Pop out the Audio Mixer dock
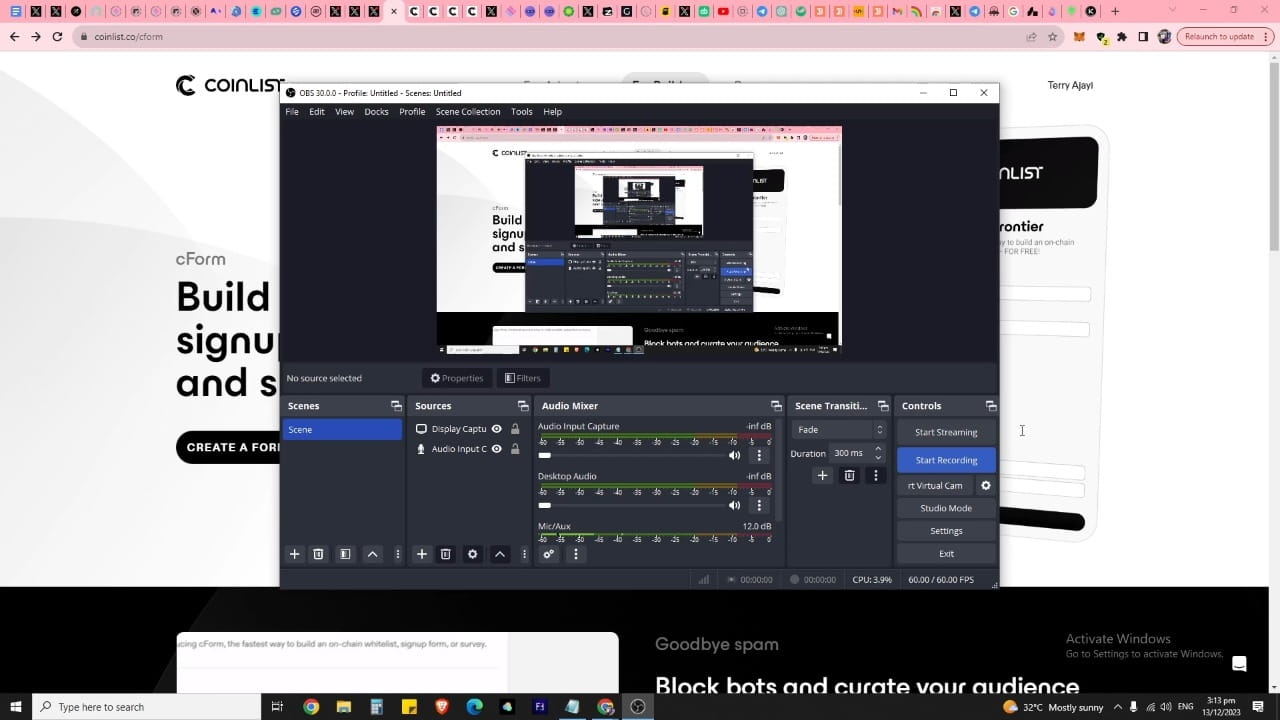 [x=776, y=406]
